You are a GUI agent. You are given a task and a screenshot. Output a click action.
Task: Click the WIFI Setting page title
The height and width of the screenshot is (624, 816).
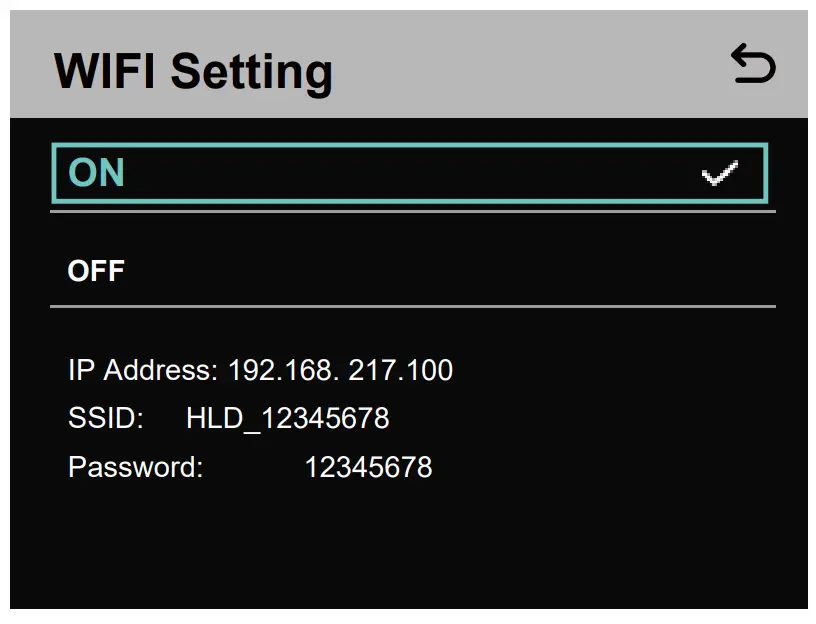pos(193,72)
